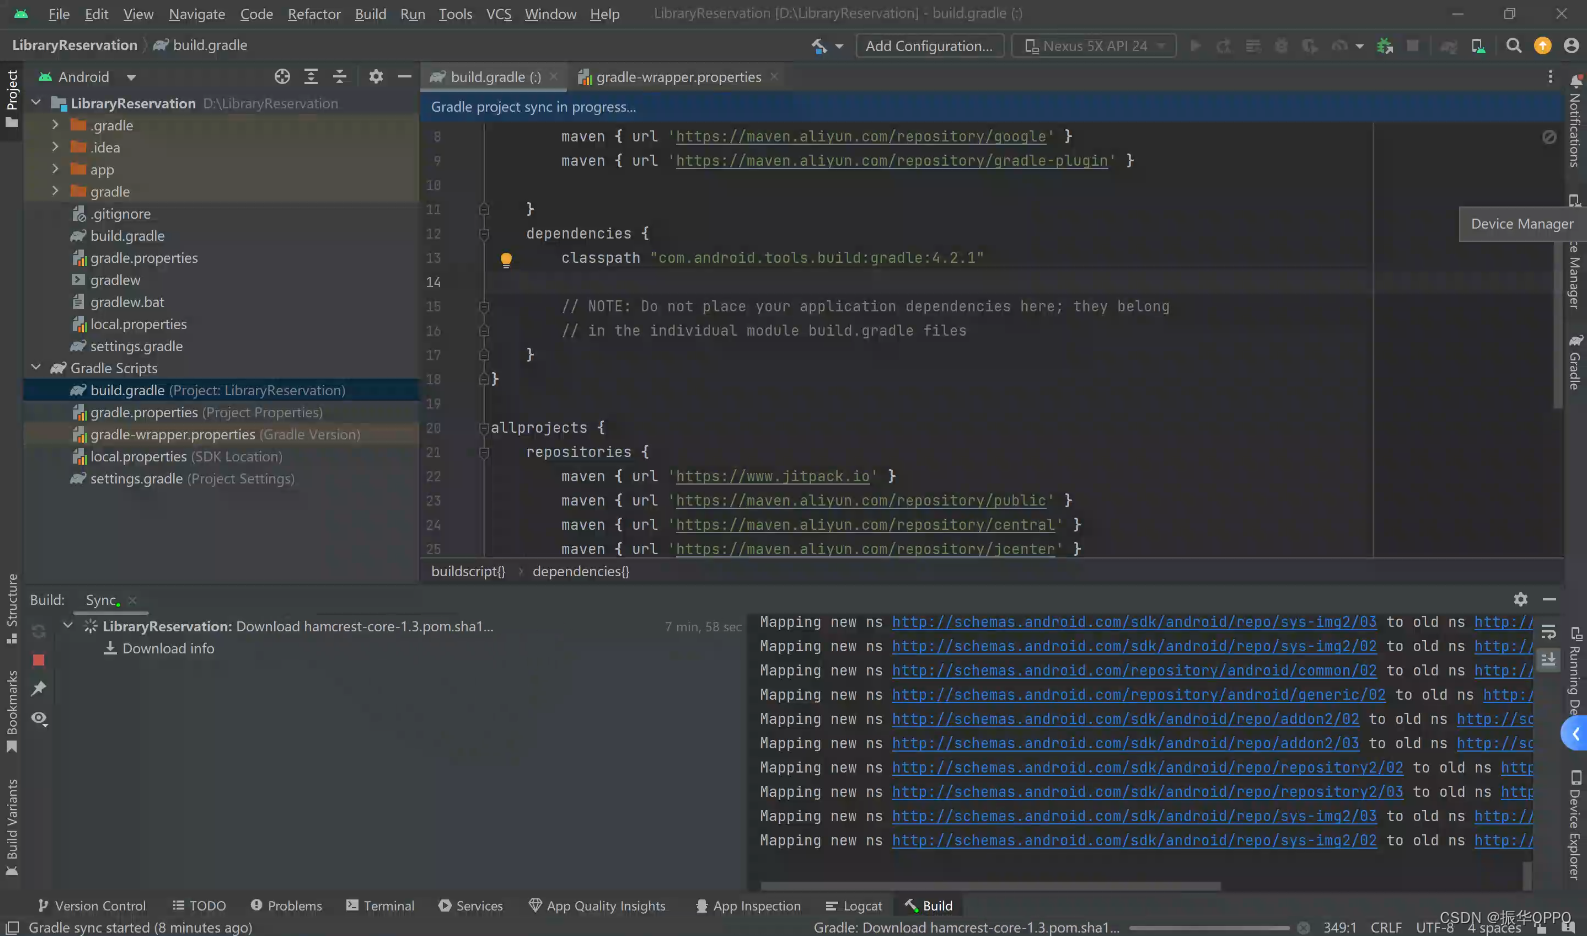Click Select Opened File target icon

(x=282, y=77)
